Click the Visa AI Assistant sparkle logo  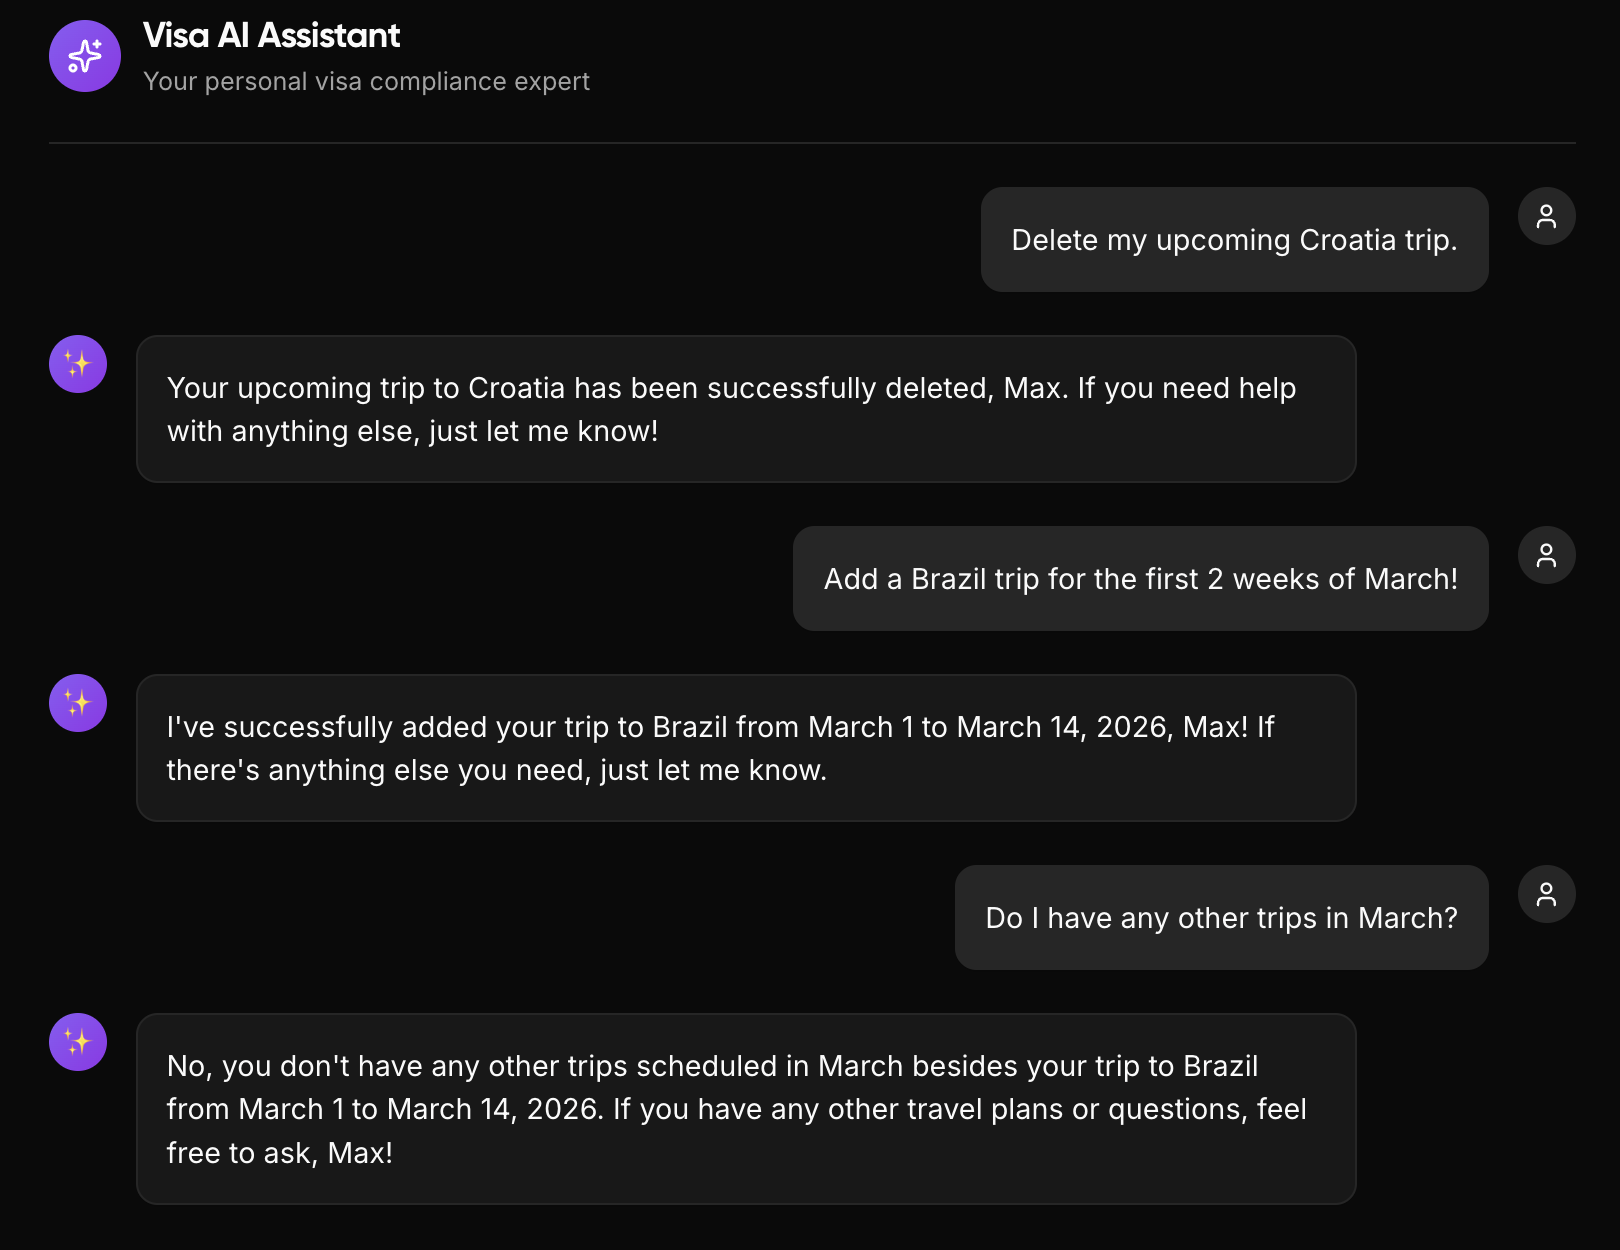85,56
